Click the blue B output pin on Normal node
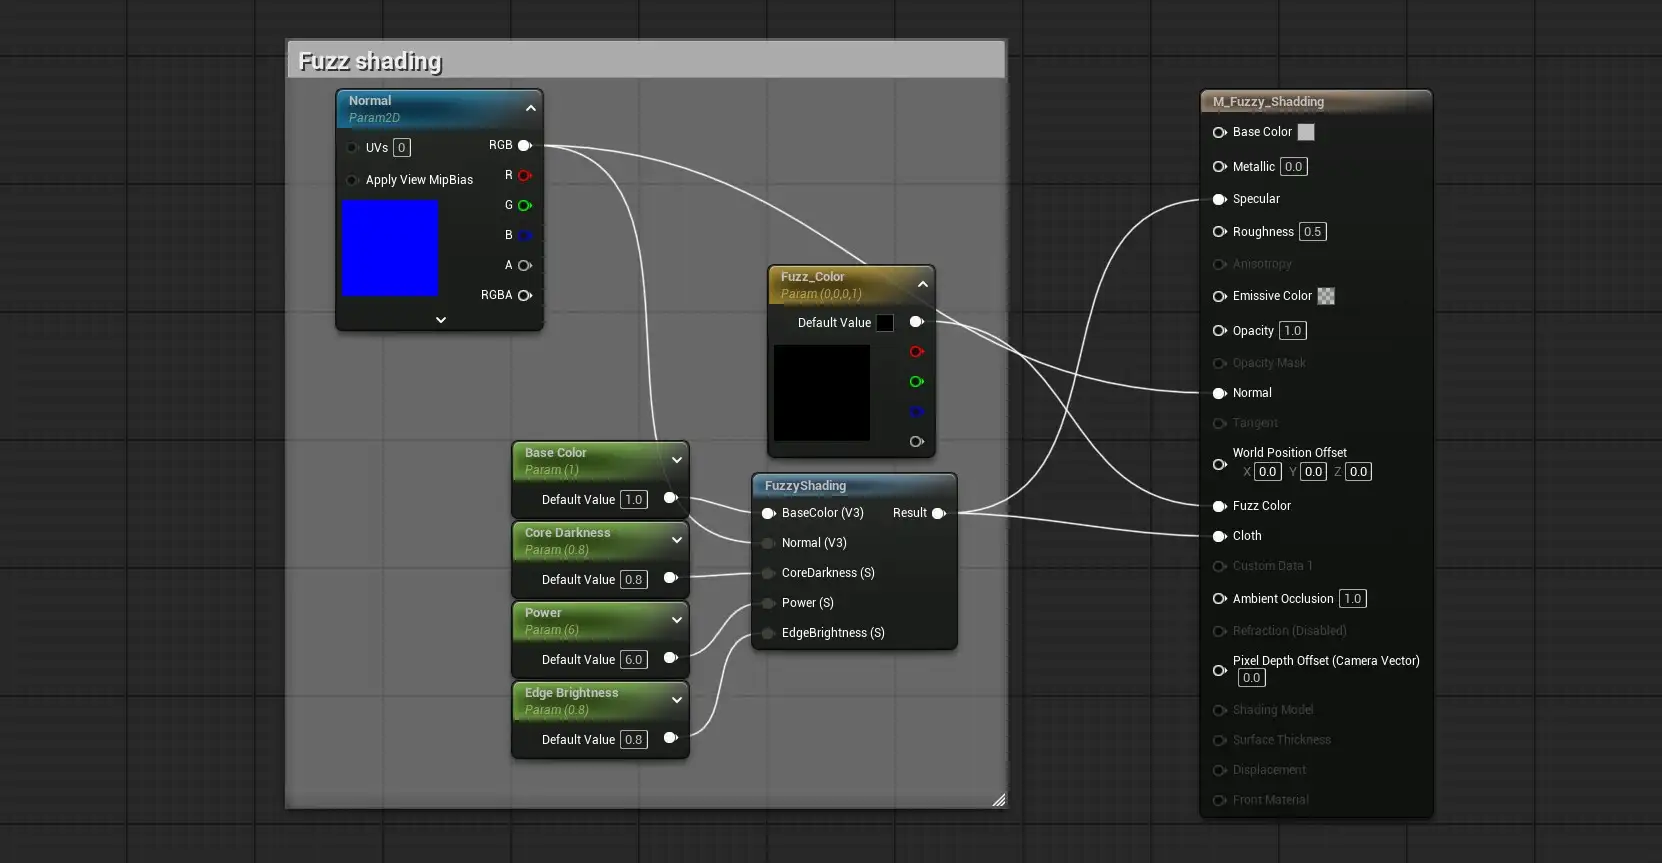1662x863 pixels. point(524,235)
